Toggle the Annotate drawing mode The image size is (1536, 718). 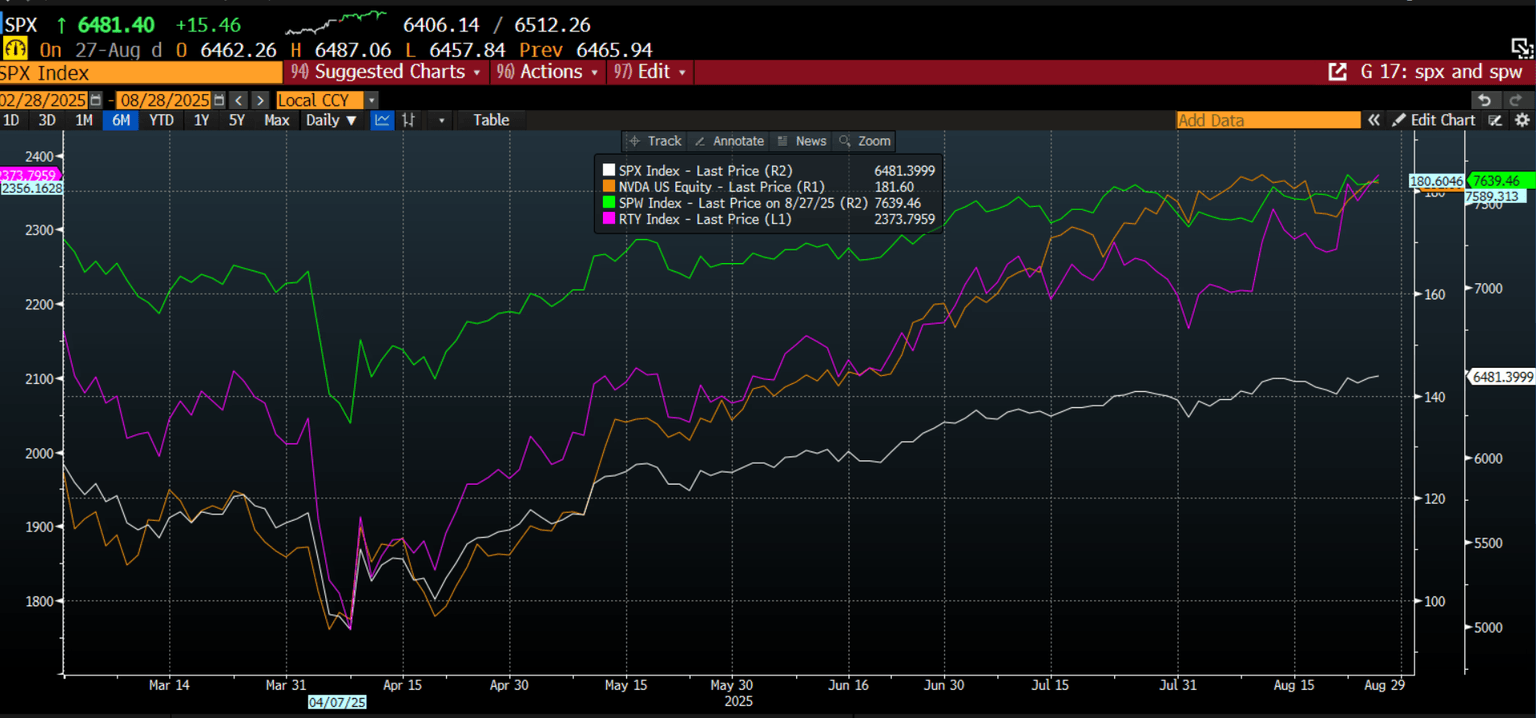pyautogui.click(x=729, y=141)
